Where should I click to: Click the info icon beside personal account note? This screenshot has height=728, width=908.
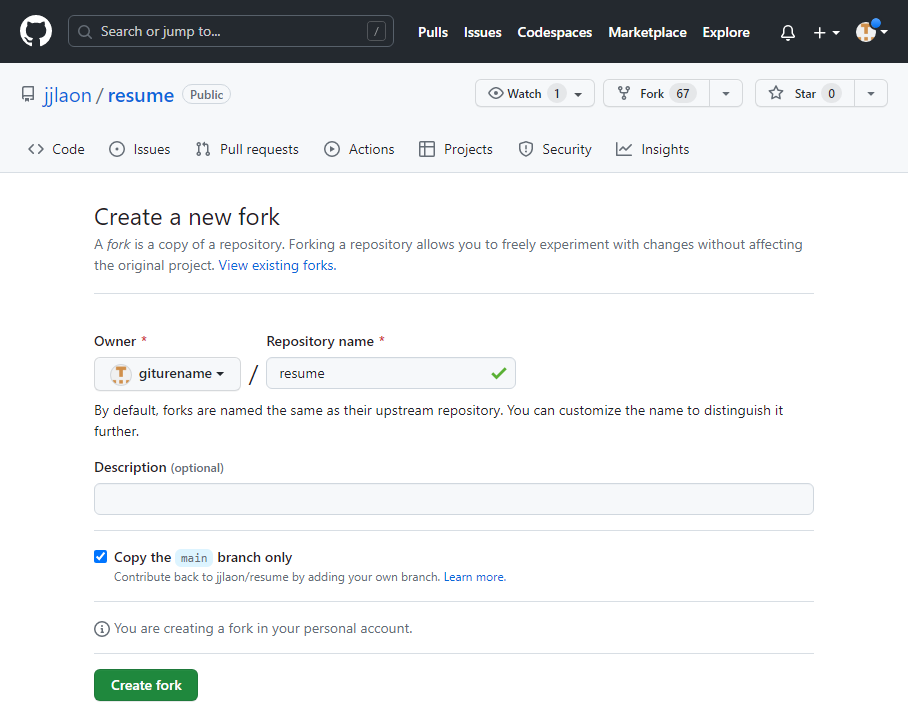tap(102, 629)
